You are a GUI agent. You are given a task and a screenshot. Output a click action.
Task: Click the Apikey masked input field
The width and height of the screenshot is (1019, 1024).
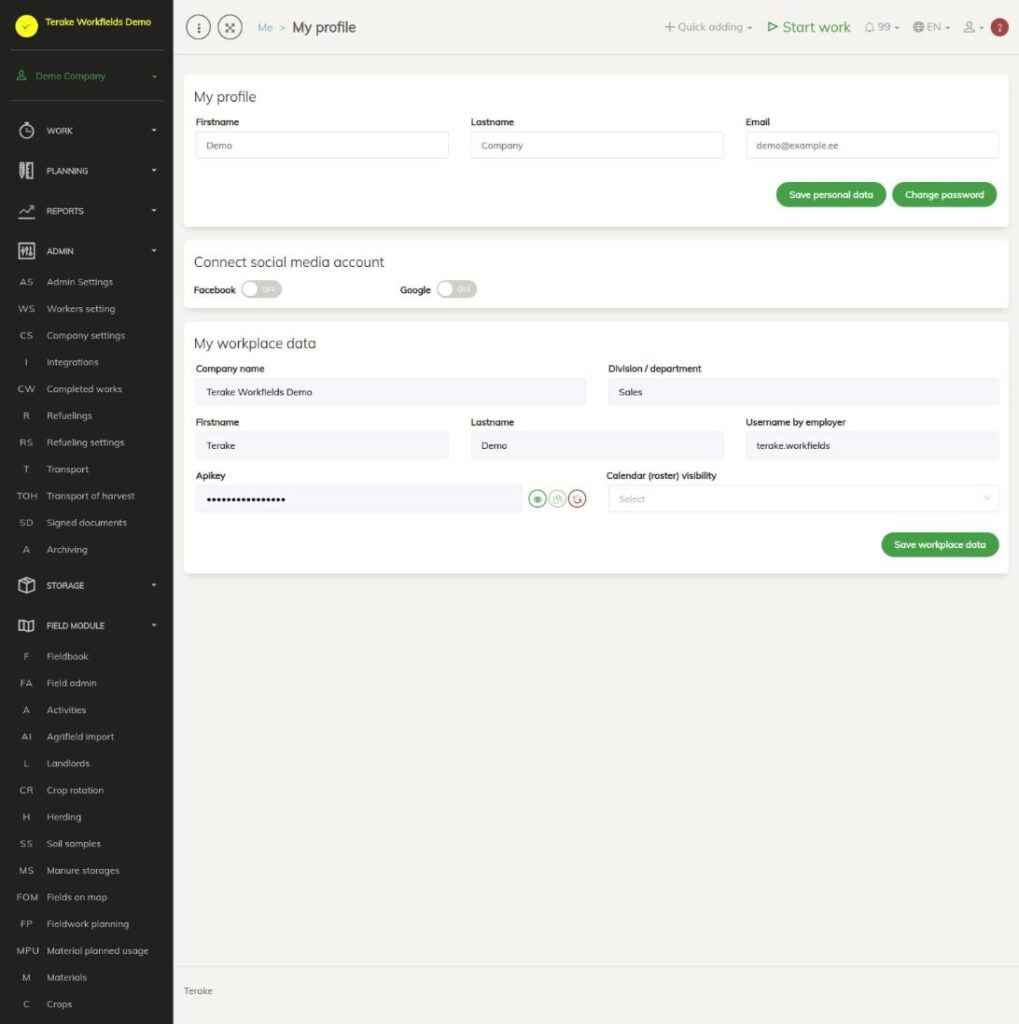[x=359, y=499]
